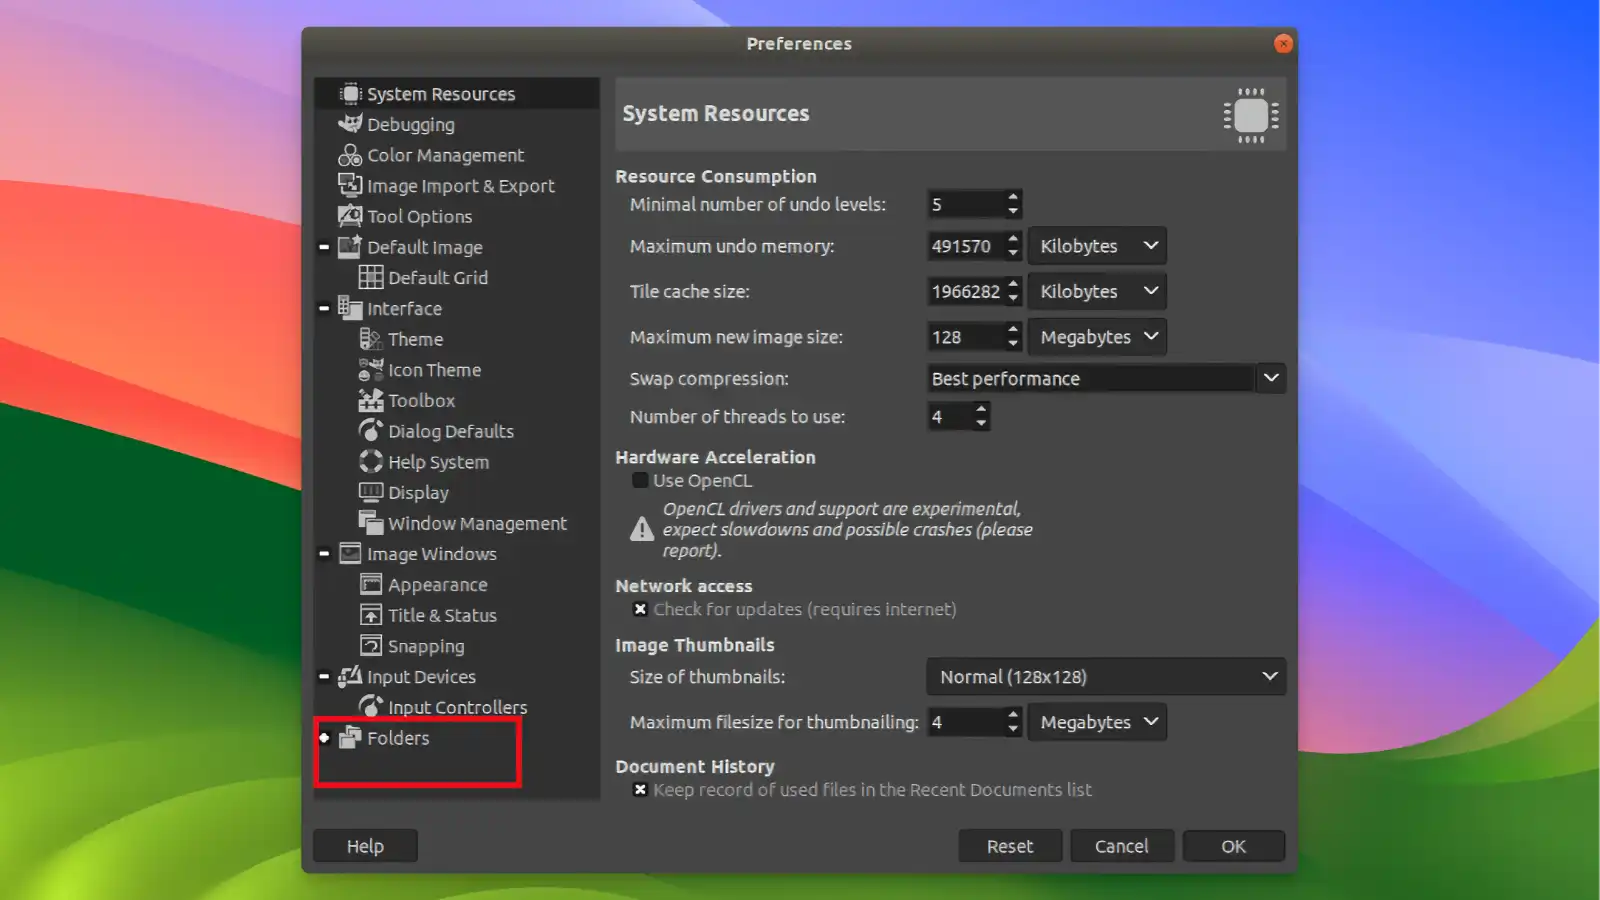1600x900 pixels.
Task: Click the Reset button
Action: (x=1010, y=845)
